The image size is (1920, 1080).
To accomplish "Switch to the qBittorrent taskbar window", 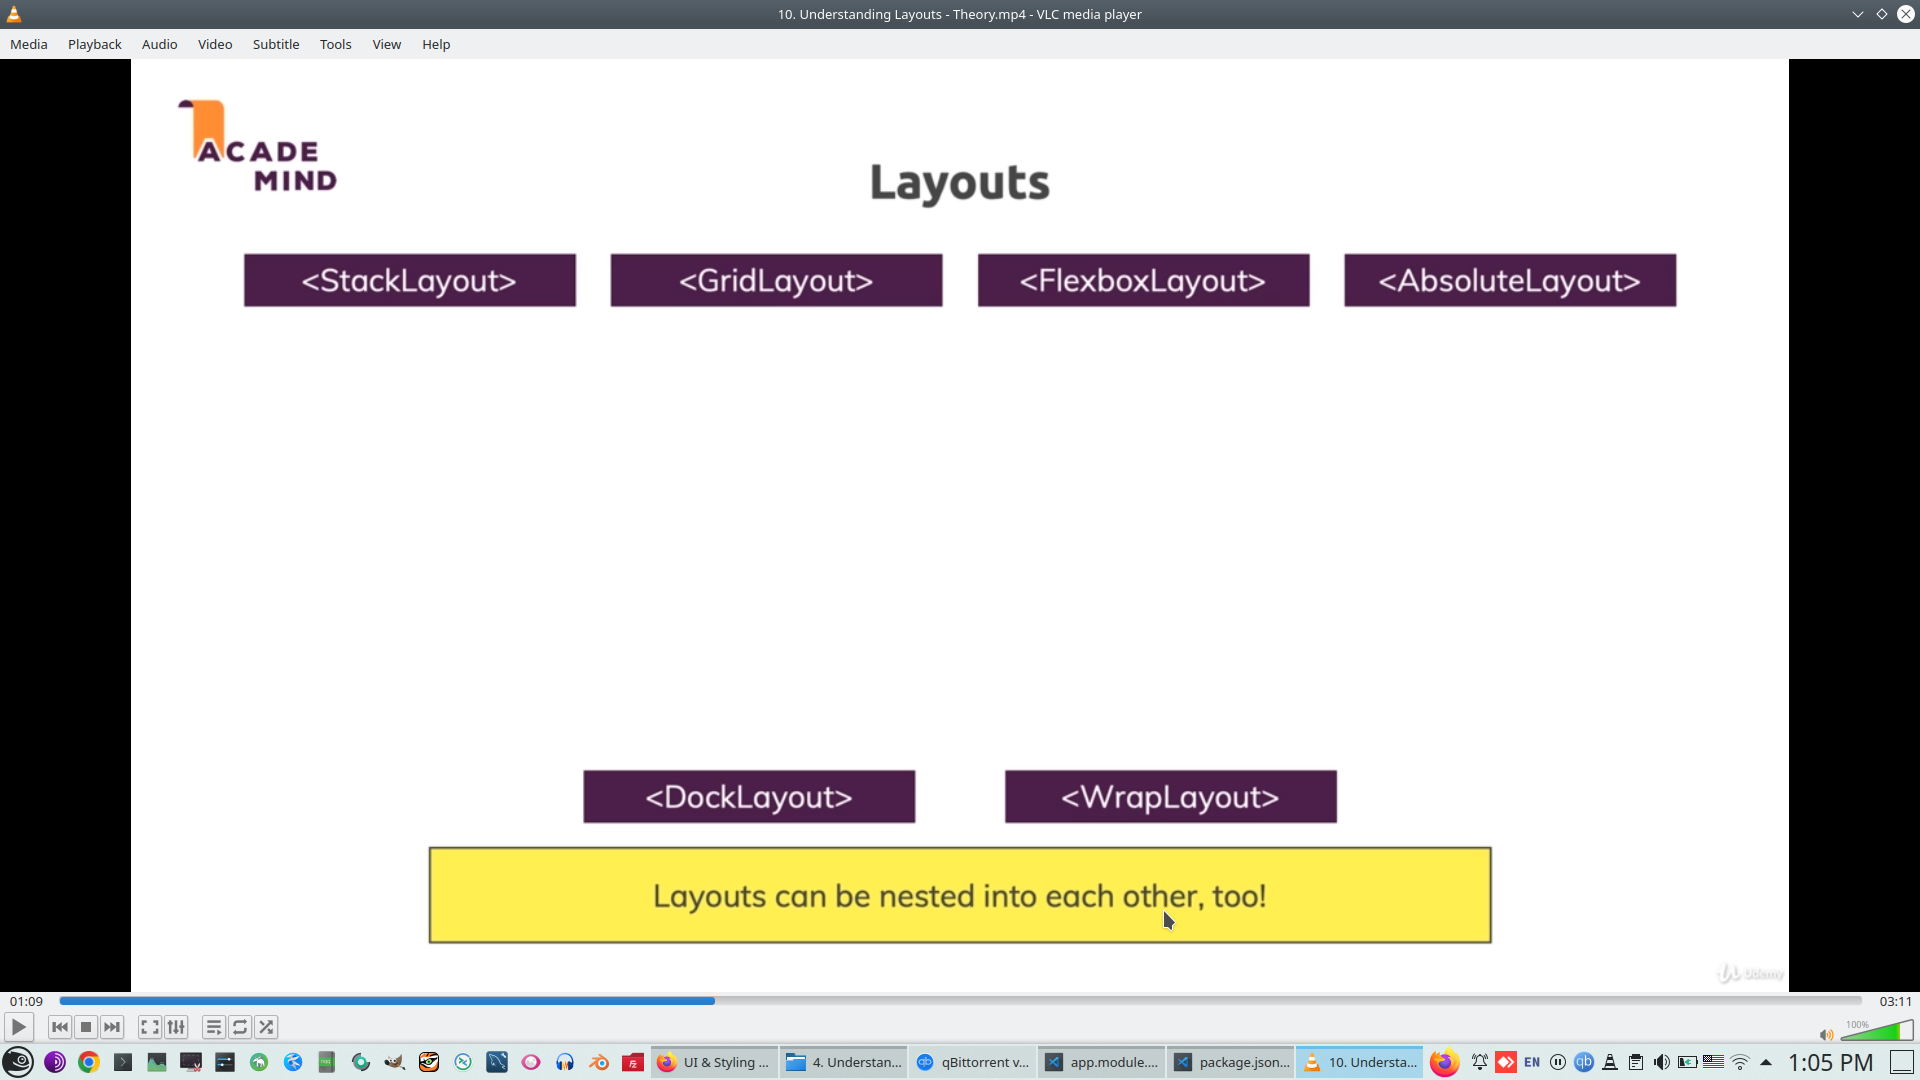I will click(x=972, y=1062).
